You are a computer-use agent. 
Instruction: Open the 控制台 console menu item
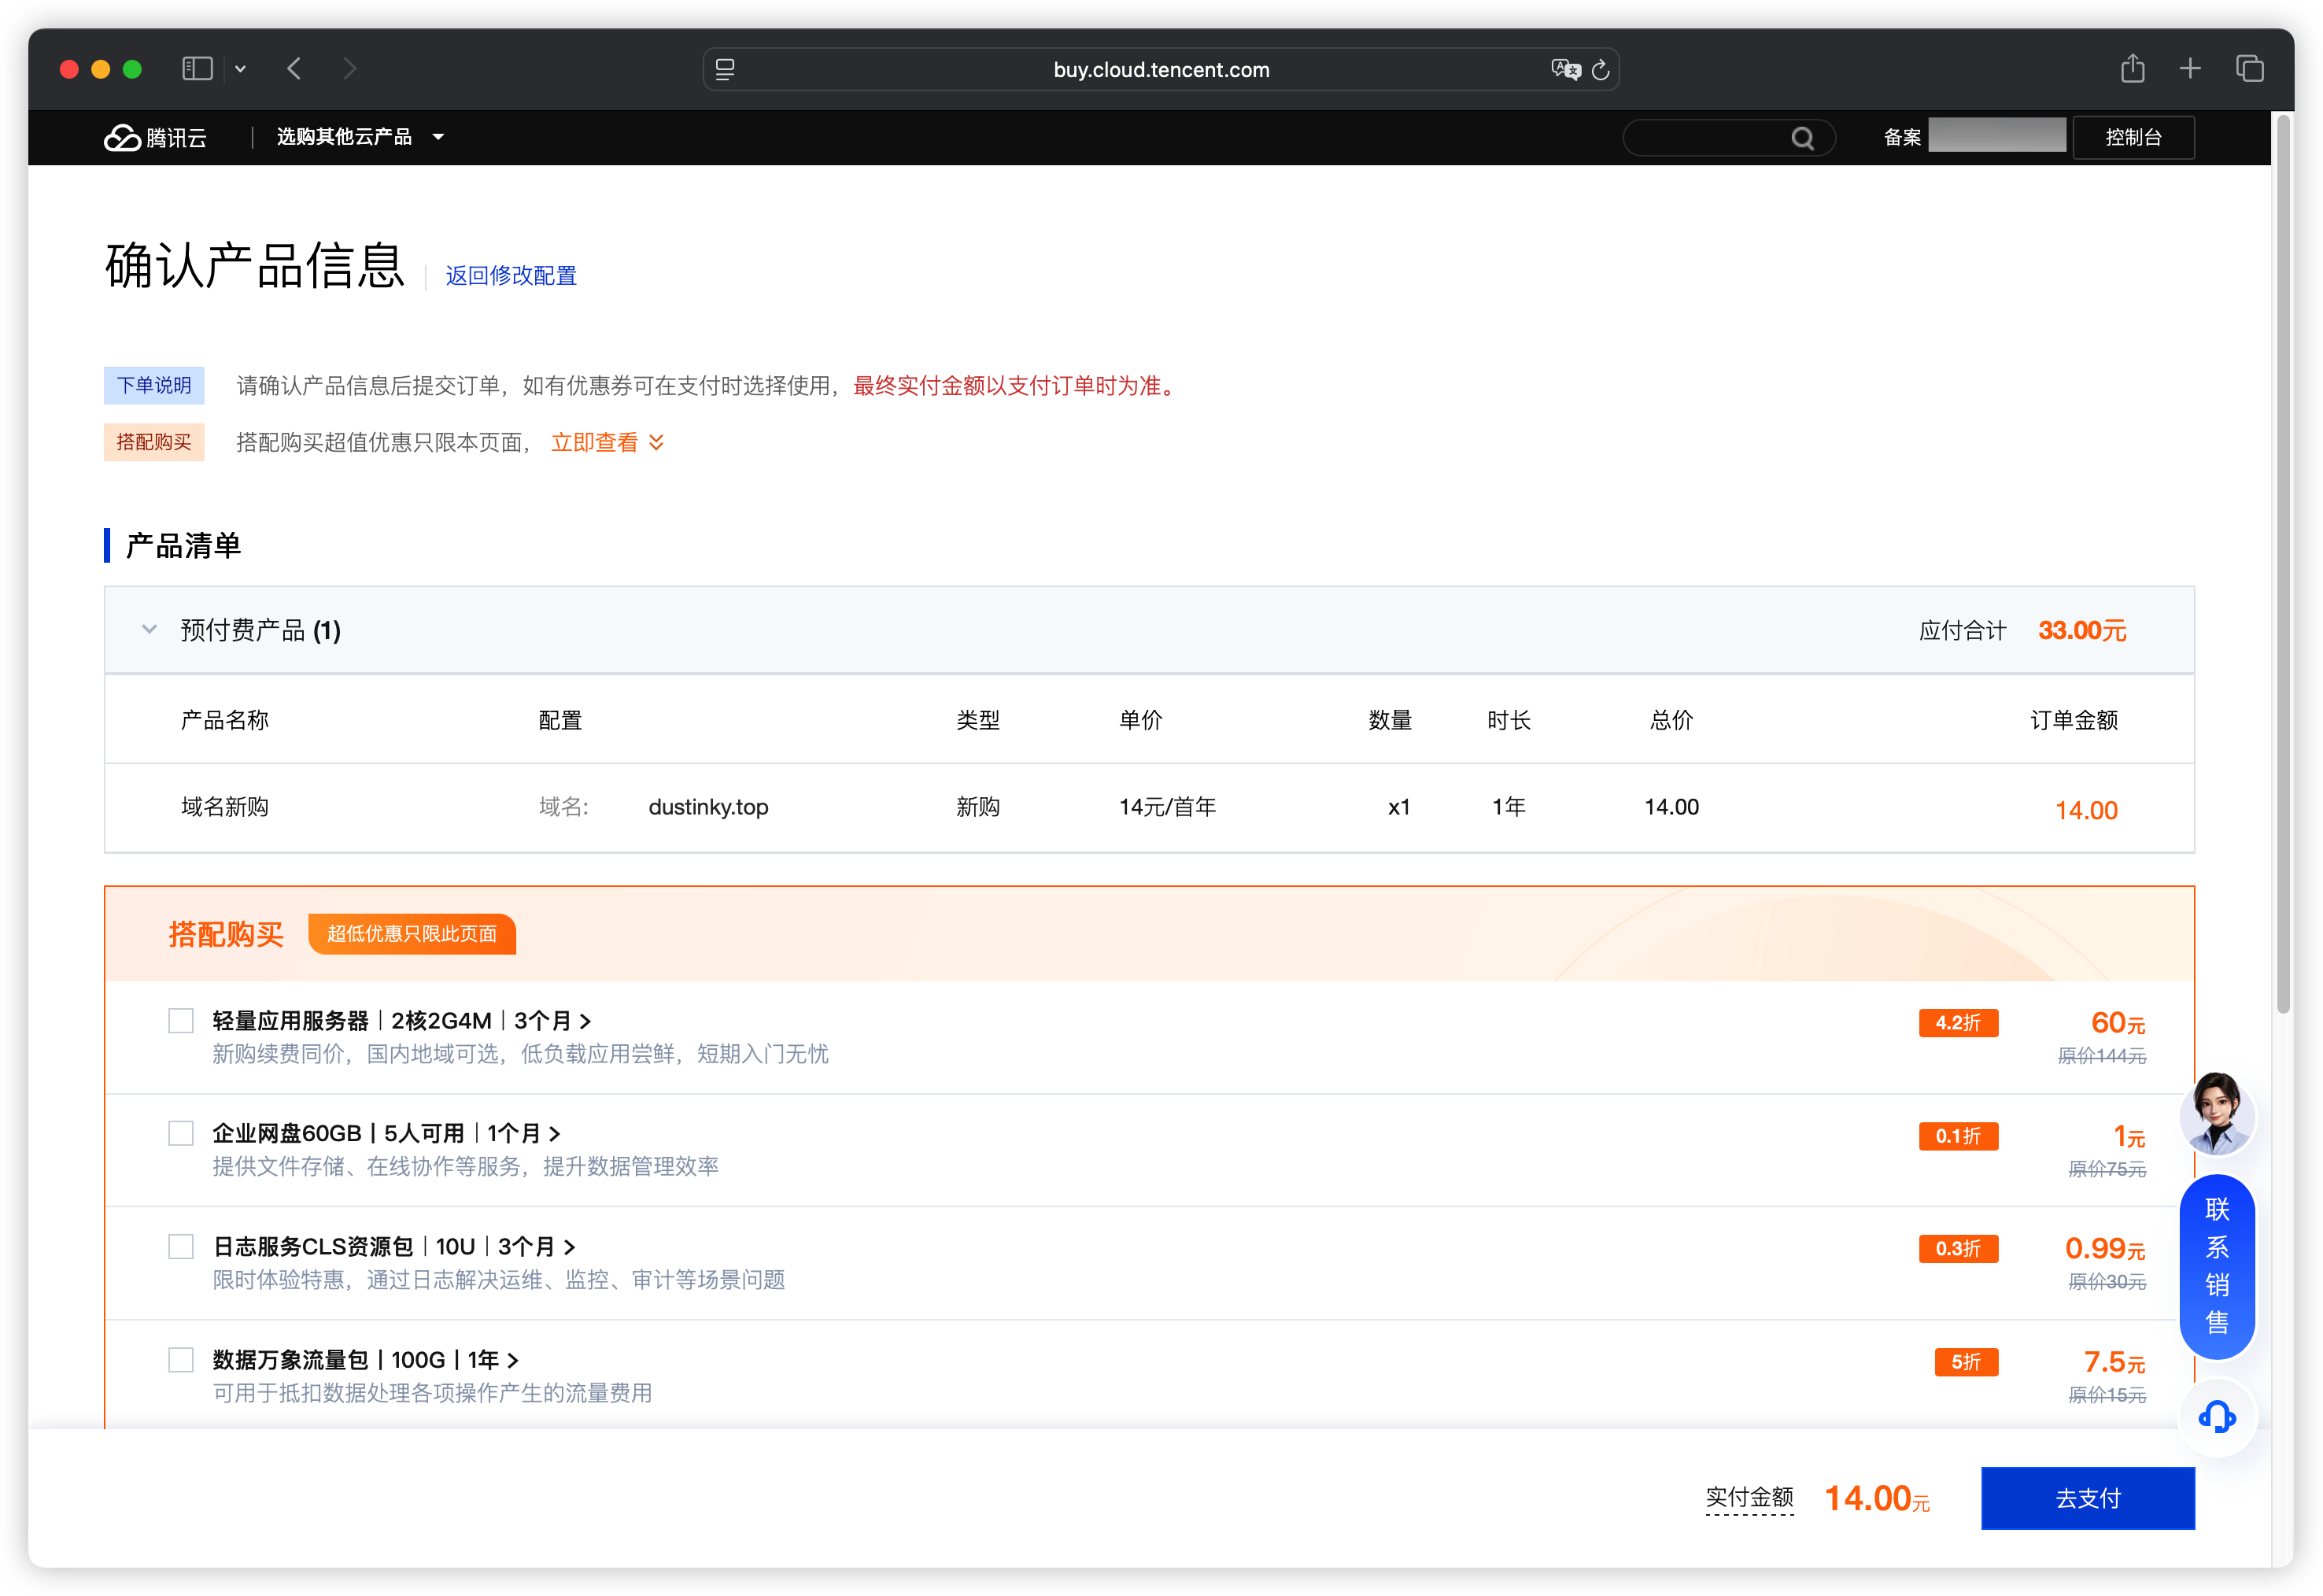pyautogui.click(x=2133, y=138)
